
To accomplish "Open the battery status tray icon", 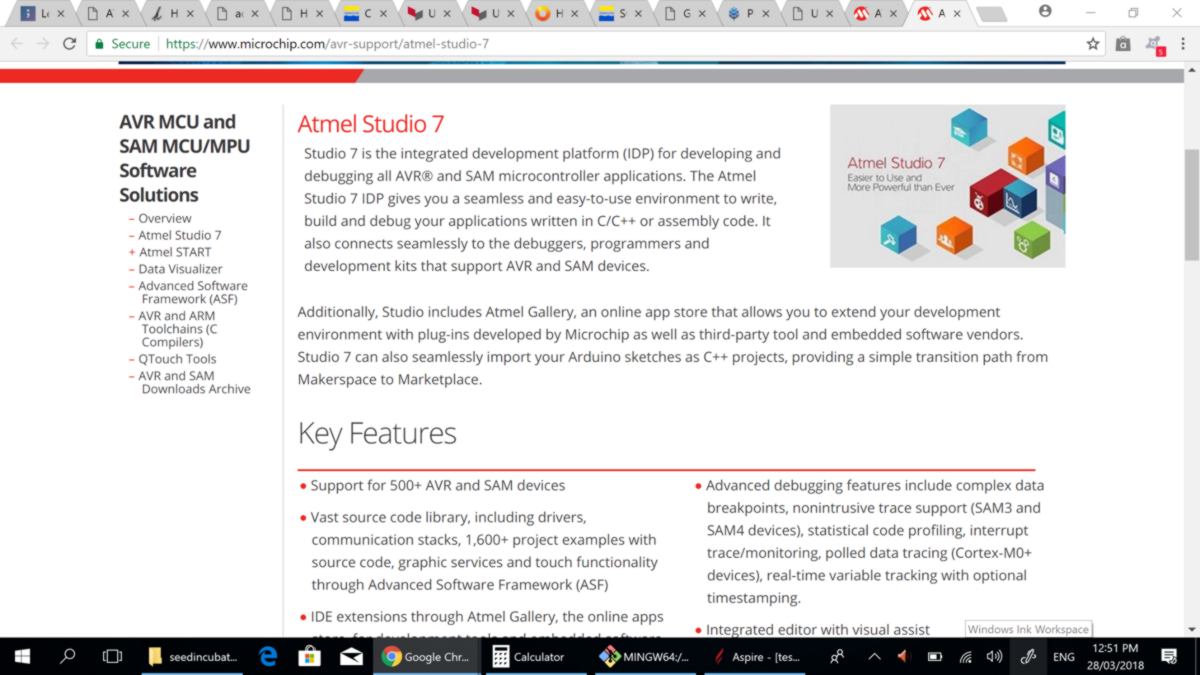I will 935,657.
